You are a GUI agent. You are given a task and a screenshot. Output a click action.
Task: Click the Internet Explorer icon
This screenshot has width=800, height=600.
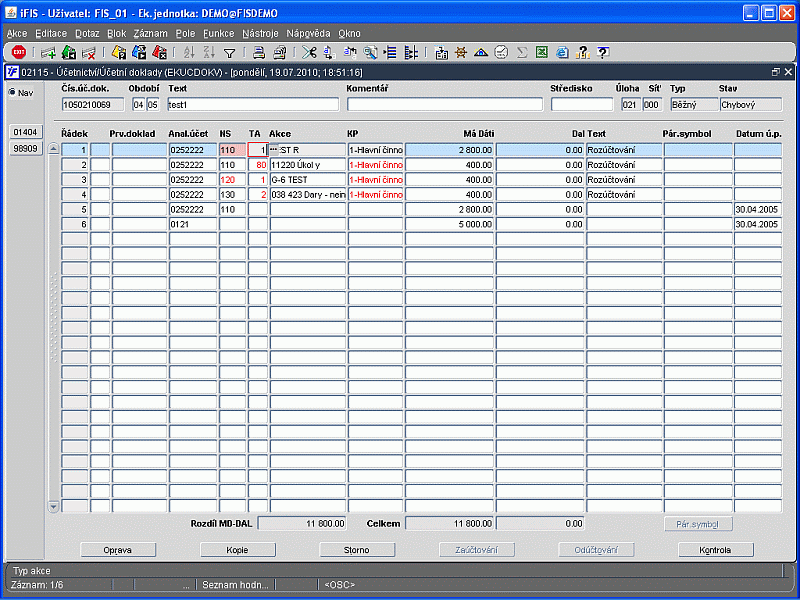pos(562,52)
